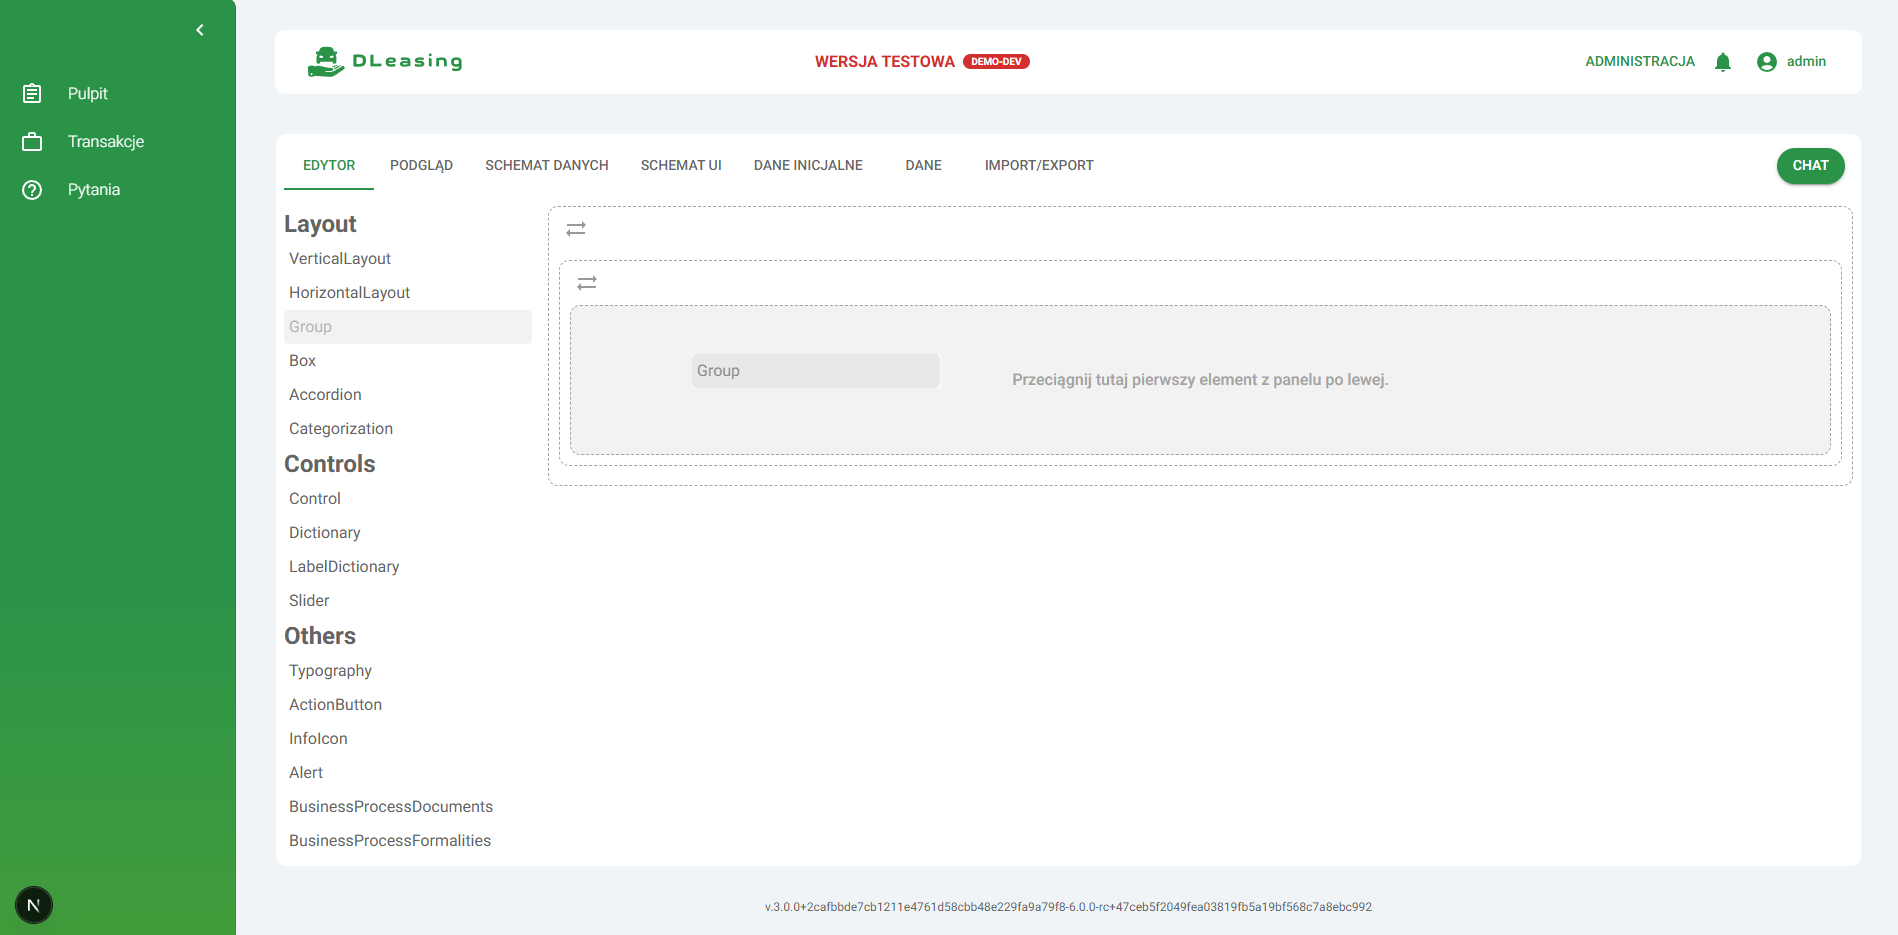Click the outer layout swap-direction icon
Image resolution: width=1898 pixels, height=935 pixels.
(x=576, y=229)
